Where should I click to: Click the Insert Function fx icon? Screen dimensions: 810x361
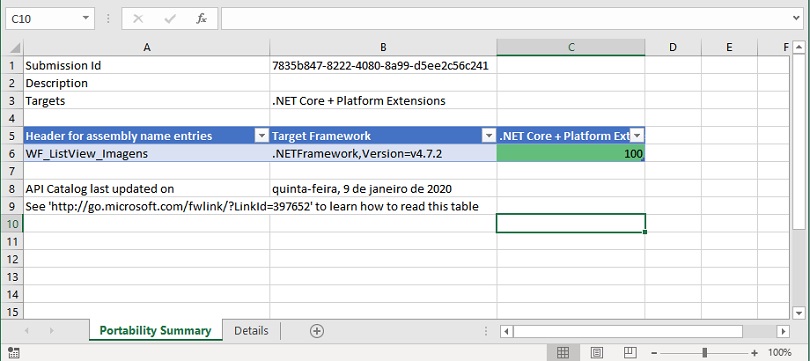201,19
